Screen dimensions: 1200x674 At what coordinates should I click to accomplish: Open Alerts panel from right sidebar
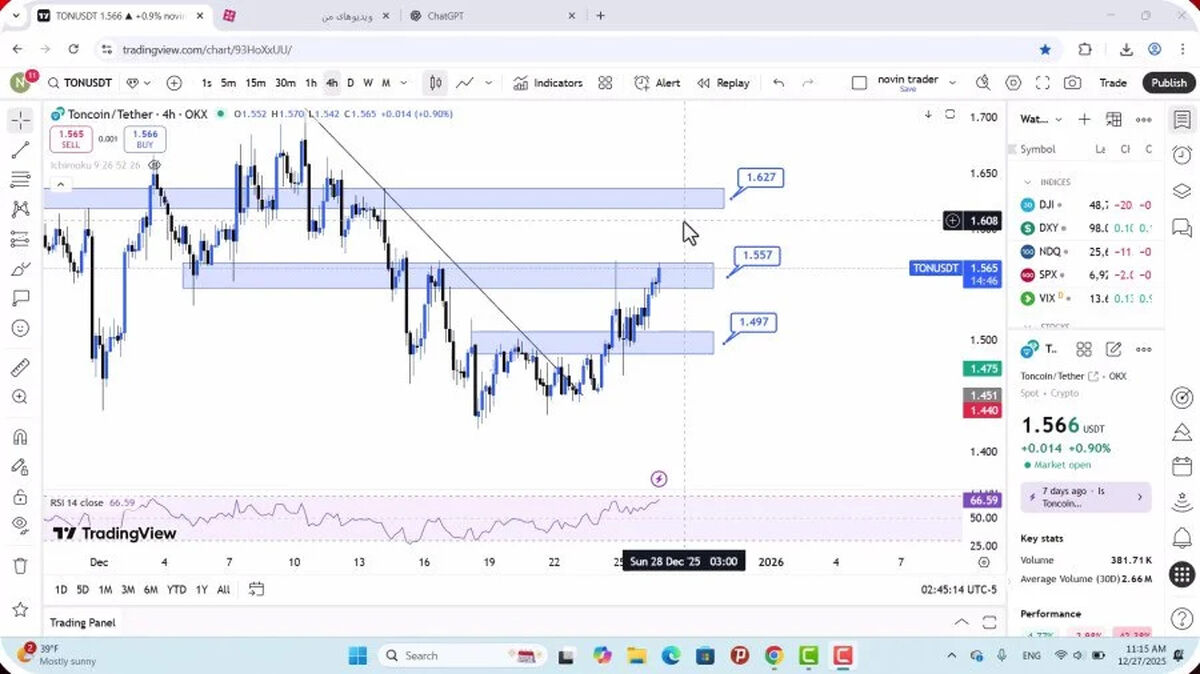1182,155
